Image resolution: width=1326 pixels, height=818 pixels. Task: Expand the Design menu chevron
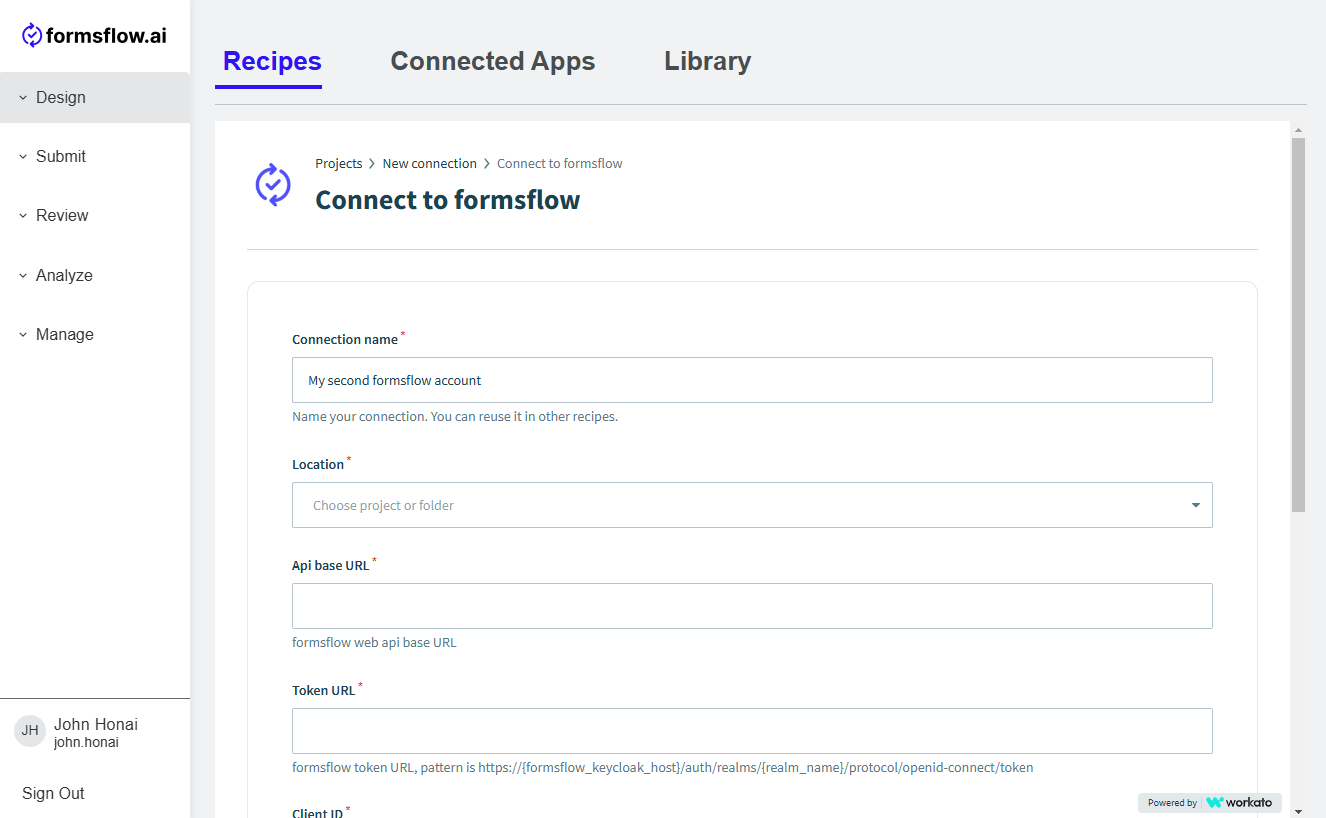pos(23,98)
